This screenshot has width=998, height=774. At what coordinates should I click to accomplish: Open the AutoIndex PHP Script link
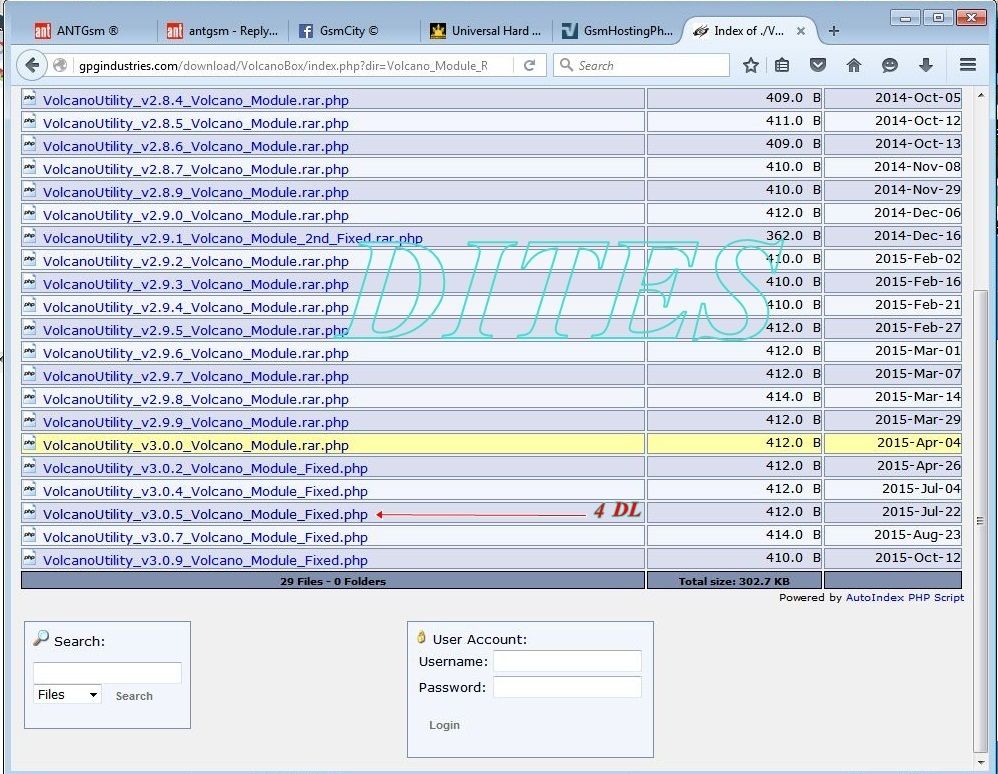point(904,597)
